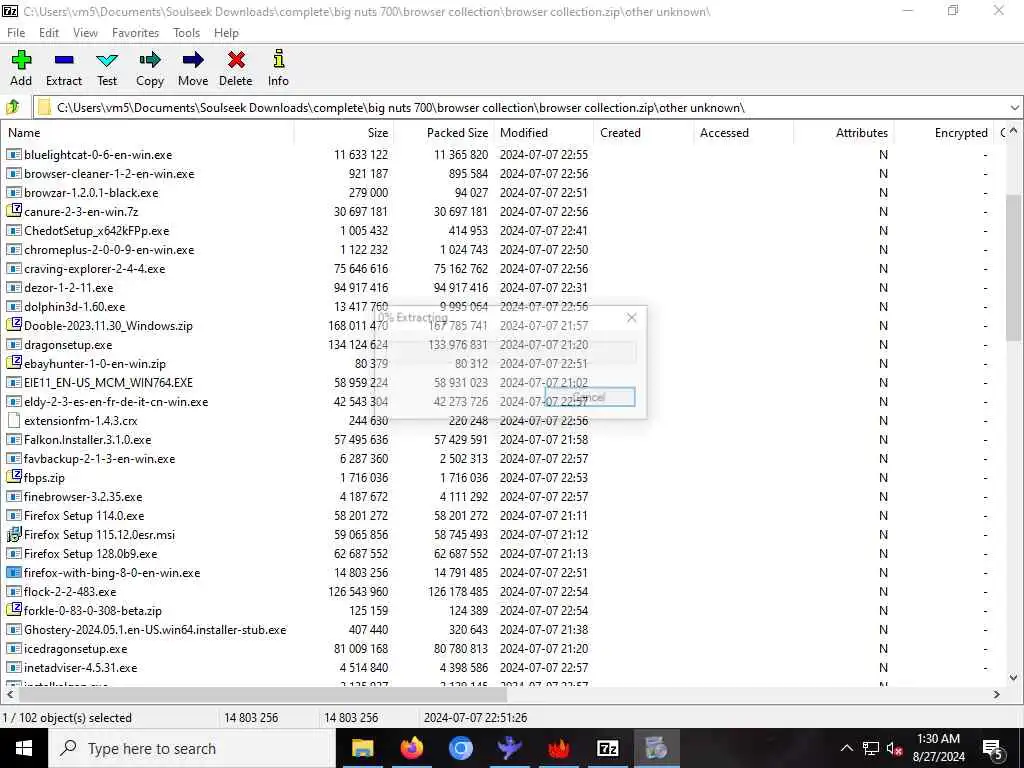Select inetadviser-4.5.31.exe
Image resolution: width=1024 pixels, height=768 pixels.
80,667
